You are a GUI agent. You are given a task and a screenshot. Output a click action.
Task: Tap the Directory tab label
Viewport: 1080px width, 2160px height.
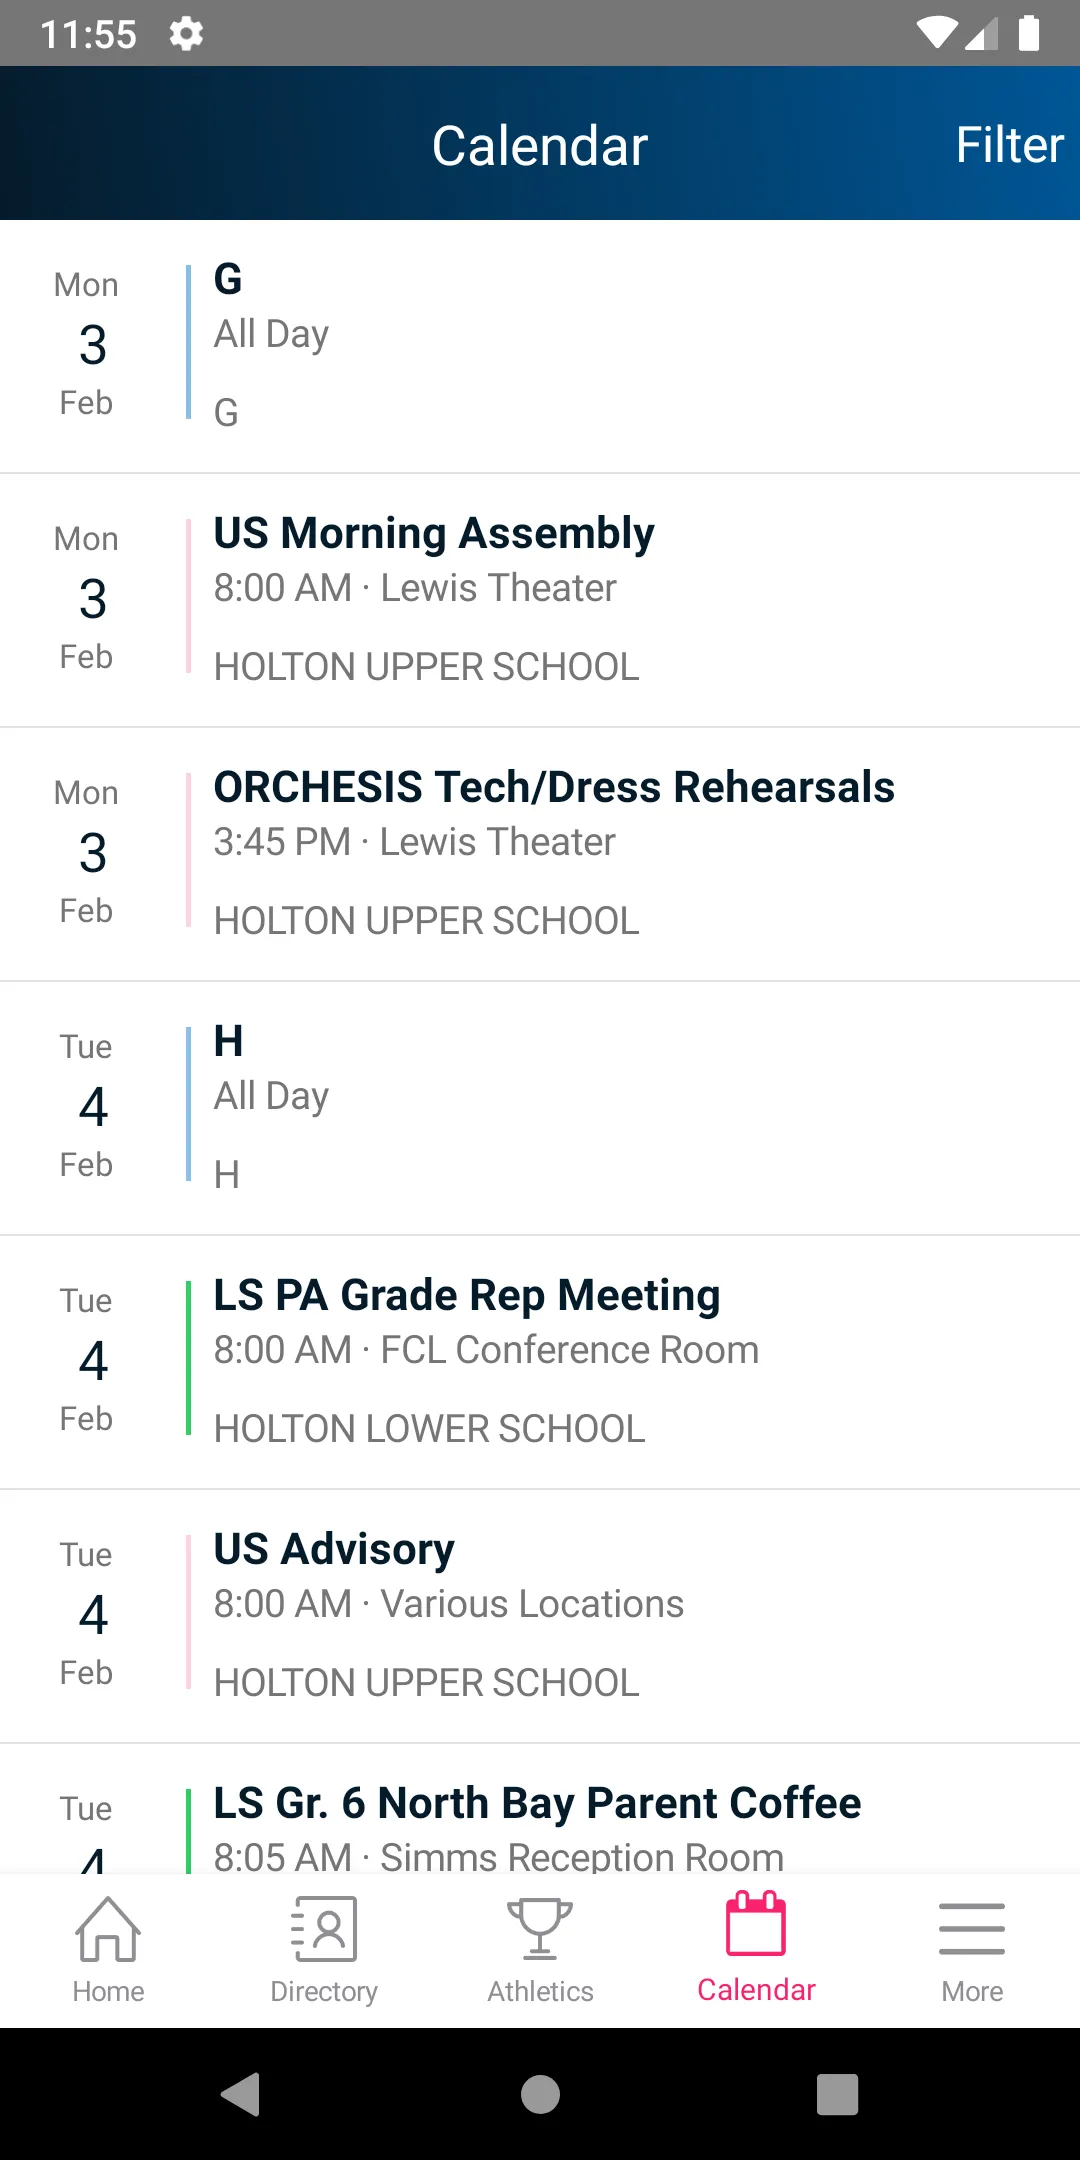pos(324,1991)
